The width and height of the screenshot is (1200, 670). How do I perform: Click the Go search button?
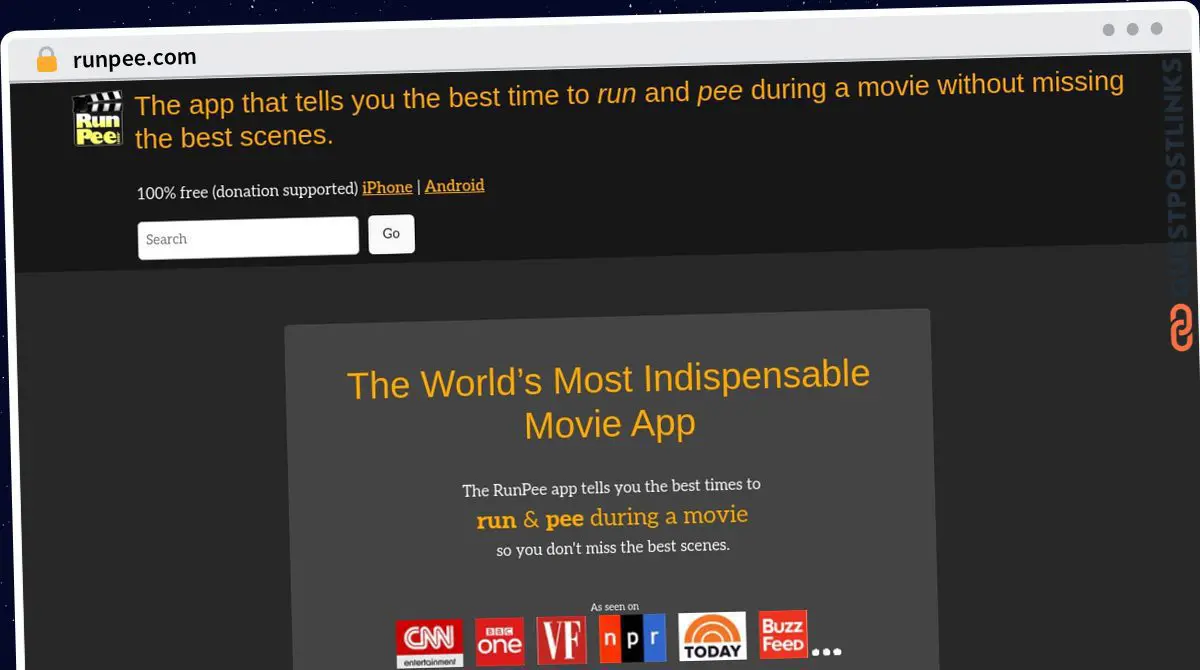click(391, 234)
